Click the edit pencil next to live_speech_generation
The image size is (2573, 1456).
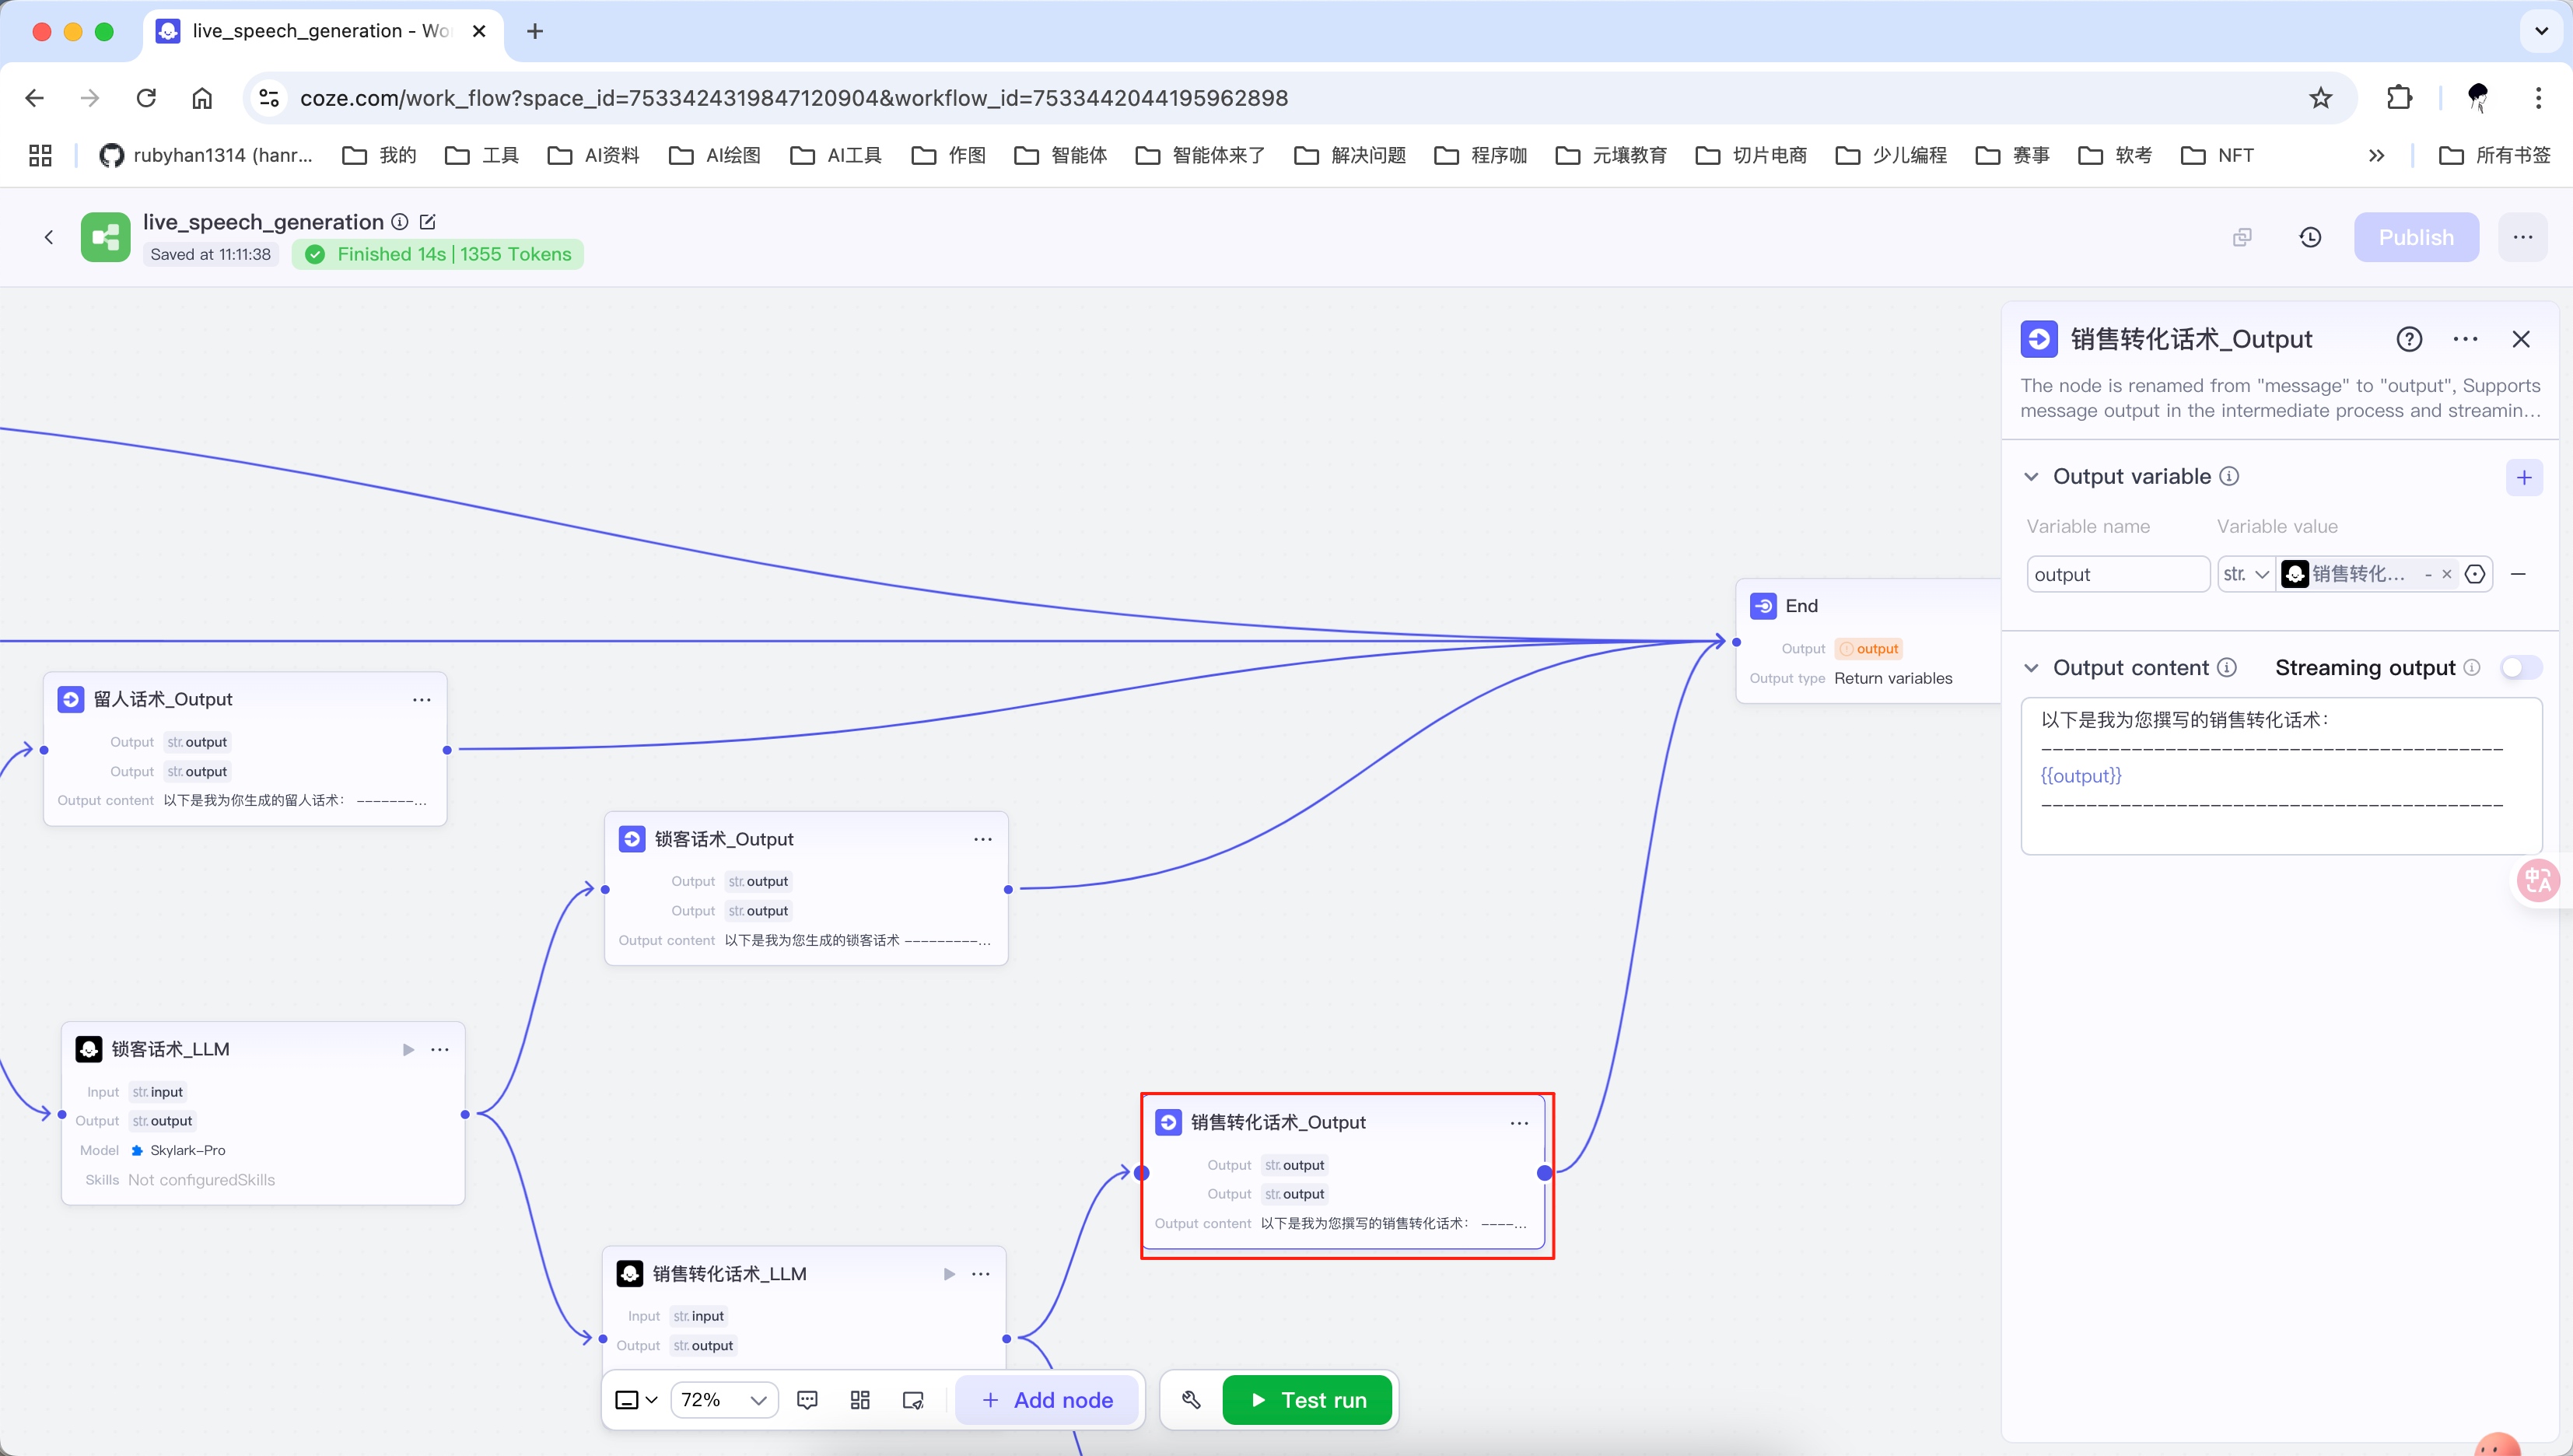pos(428,222)
